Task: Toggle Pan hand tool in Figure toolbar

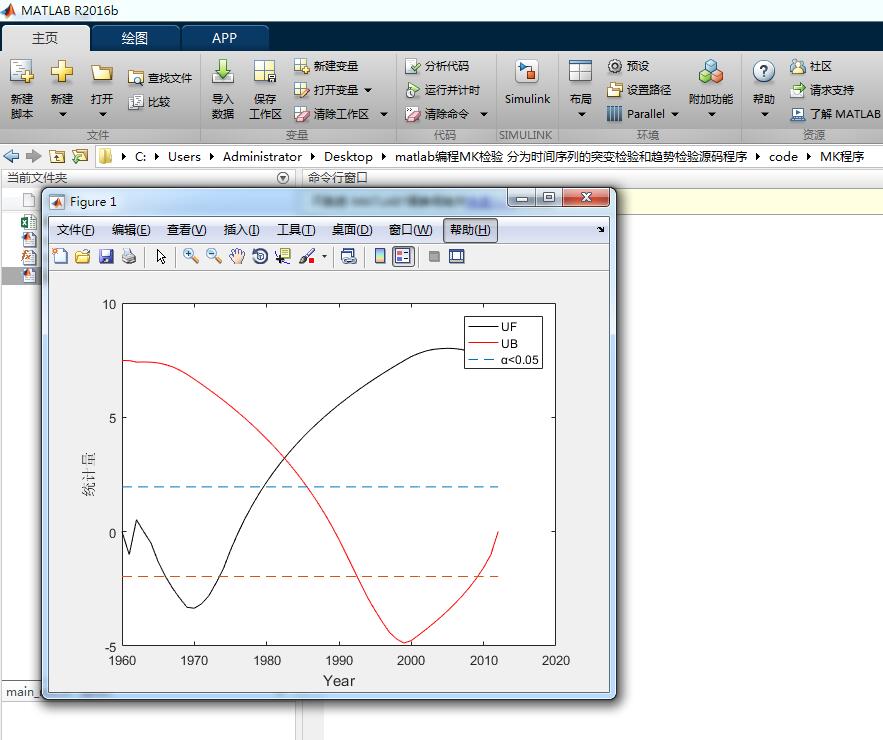Action: pos(237,256)
